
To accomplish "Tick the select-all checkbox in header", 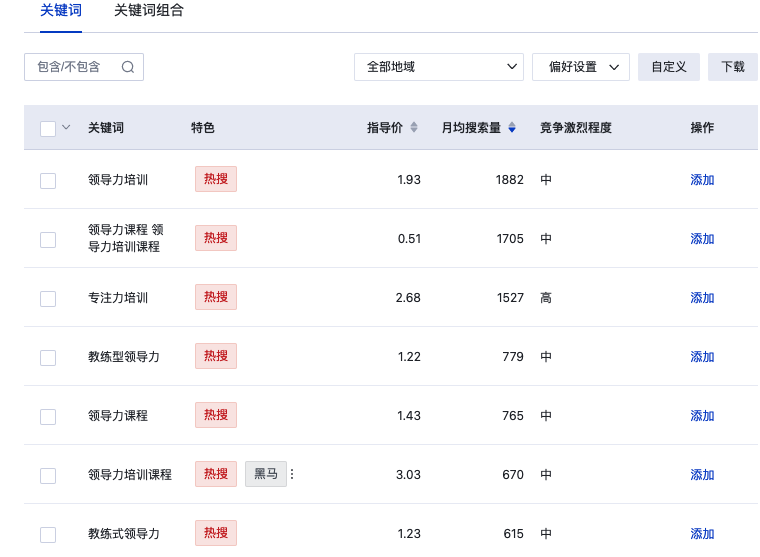I will 48,129.
